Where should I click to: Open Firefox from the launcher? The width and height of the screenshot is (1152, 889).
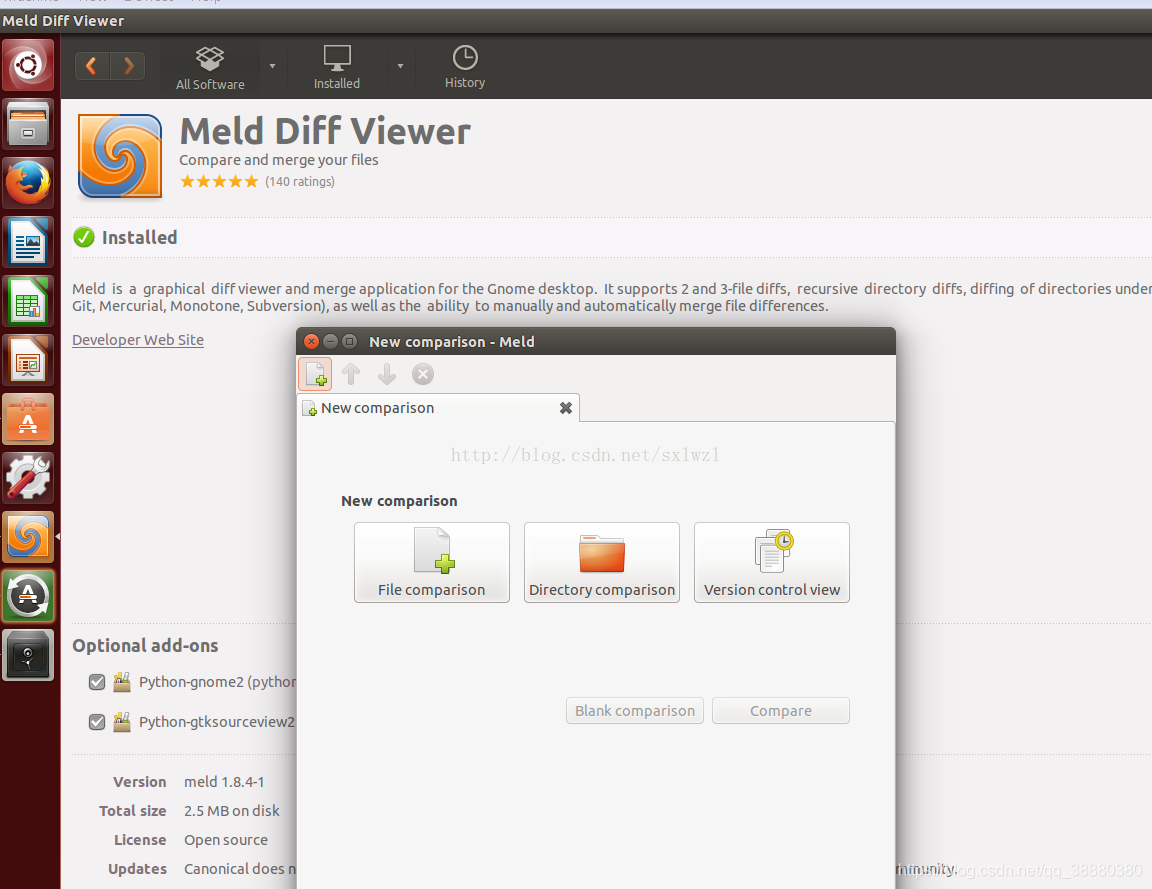coord(27,183)
